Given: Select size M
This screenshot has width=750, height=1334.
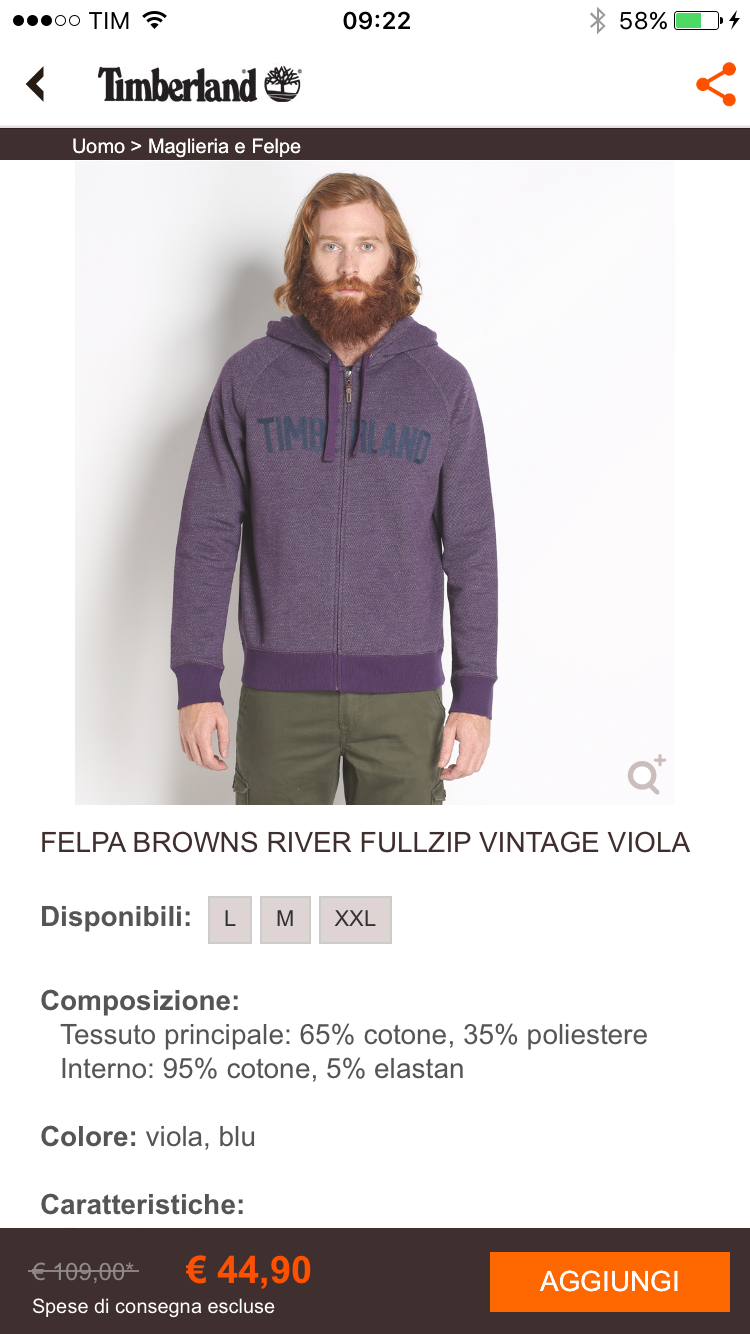Looking at the screenshot, I should (x=285, y=919).
